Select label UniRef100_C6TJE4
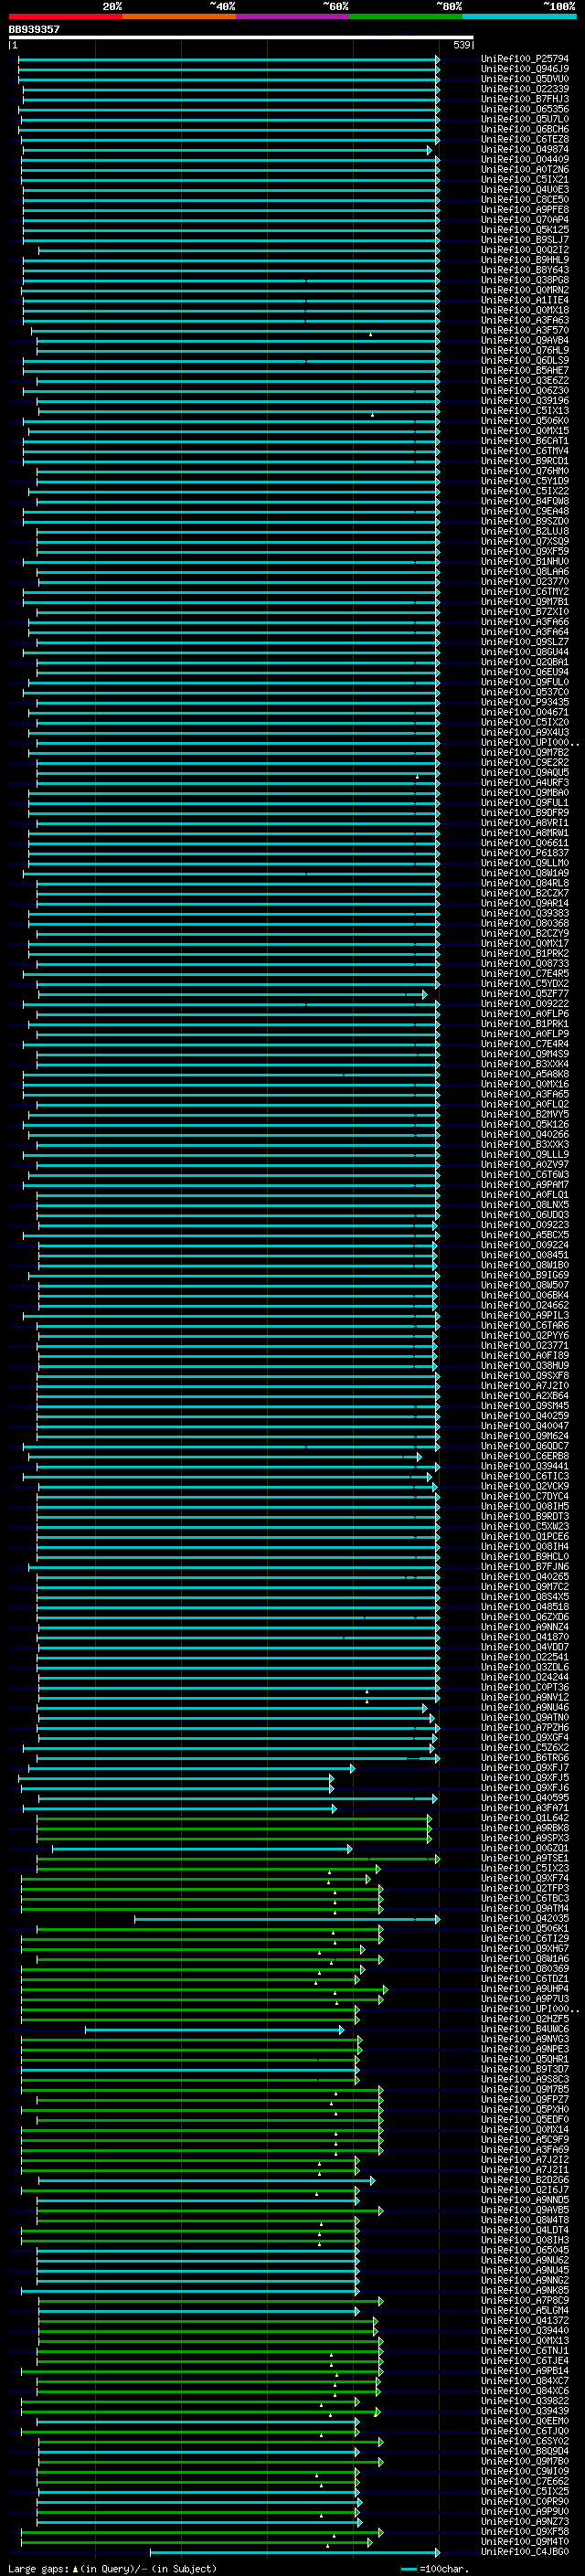This screenshot has width=585, height=2576. (x=525, y=2360)
